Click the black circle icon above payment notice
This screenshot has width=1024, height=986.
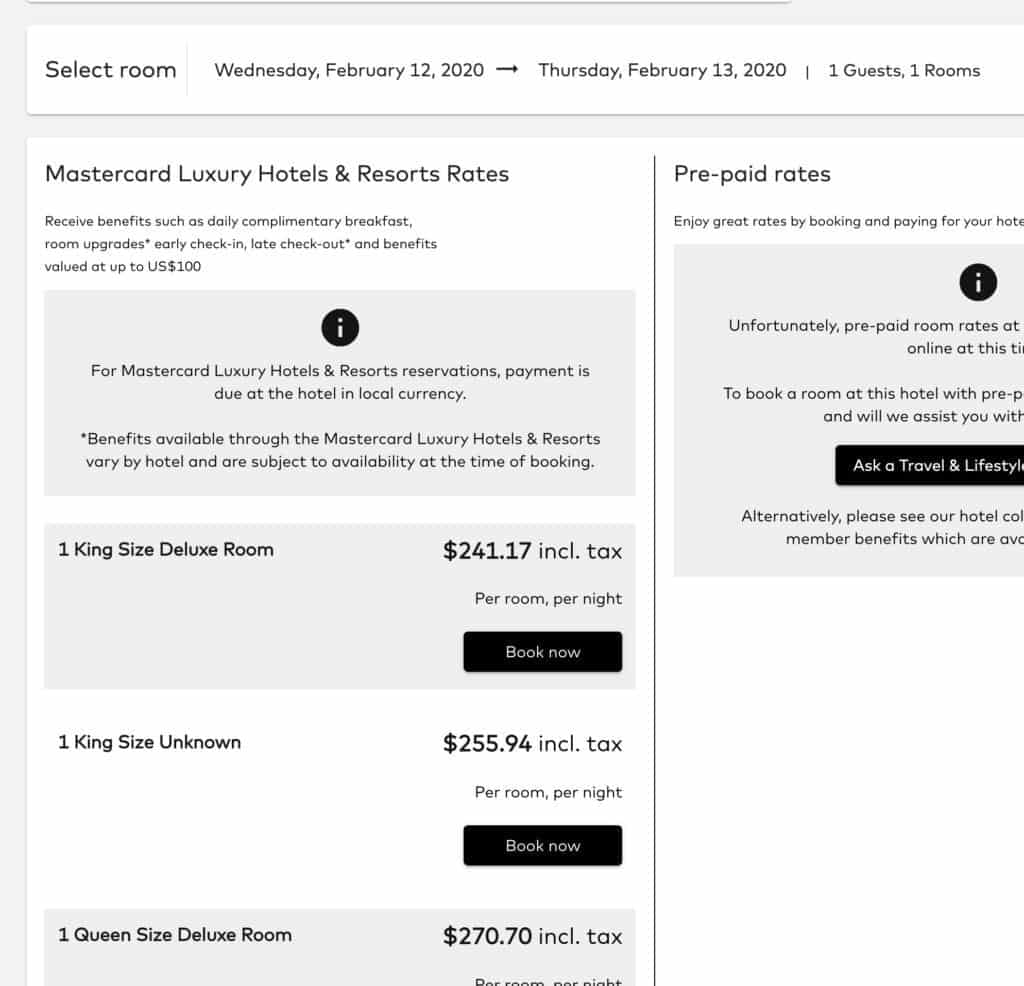[339, 327]
